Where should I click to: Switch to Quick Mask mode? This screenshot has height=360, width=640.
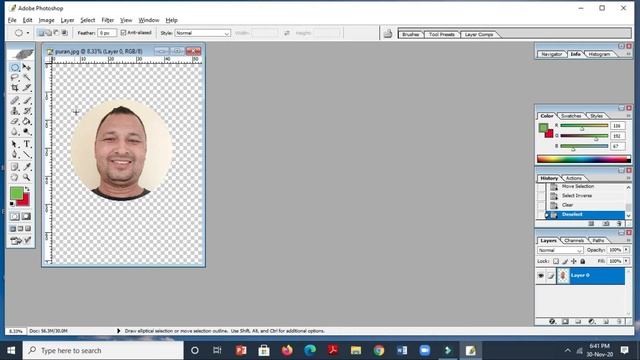[26, 216]
